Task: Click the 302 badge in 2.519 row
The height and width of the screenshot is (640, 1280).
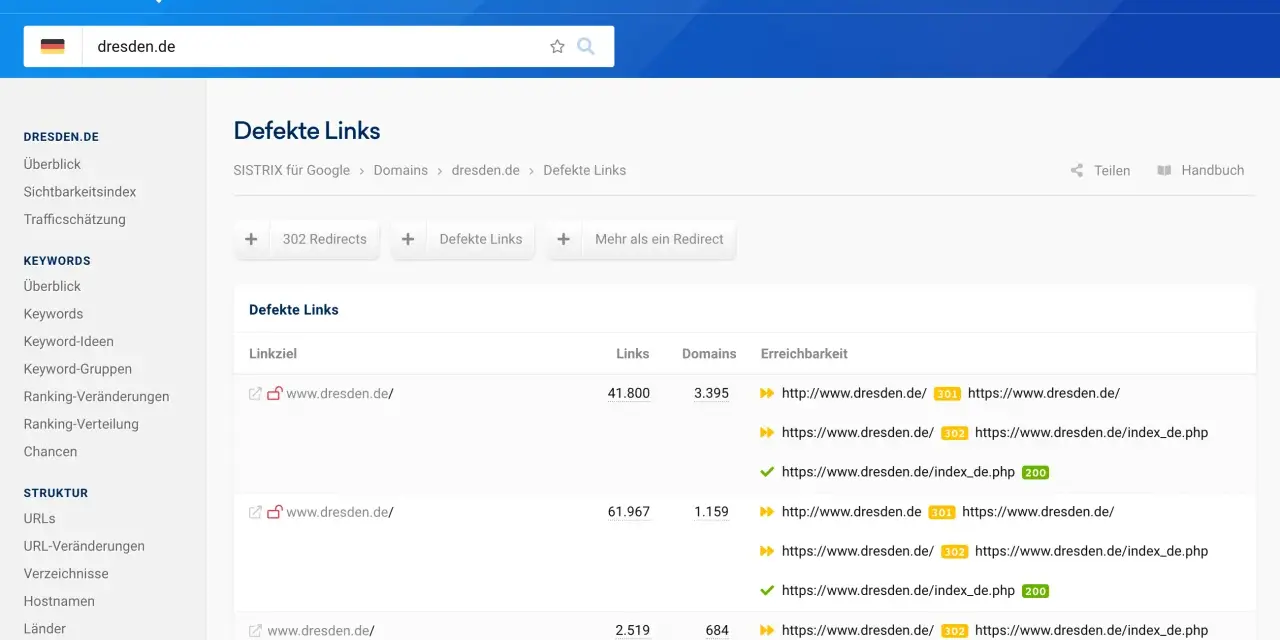Action: click(954, 631)
